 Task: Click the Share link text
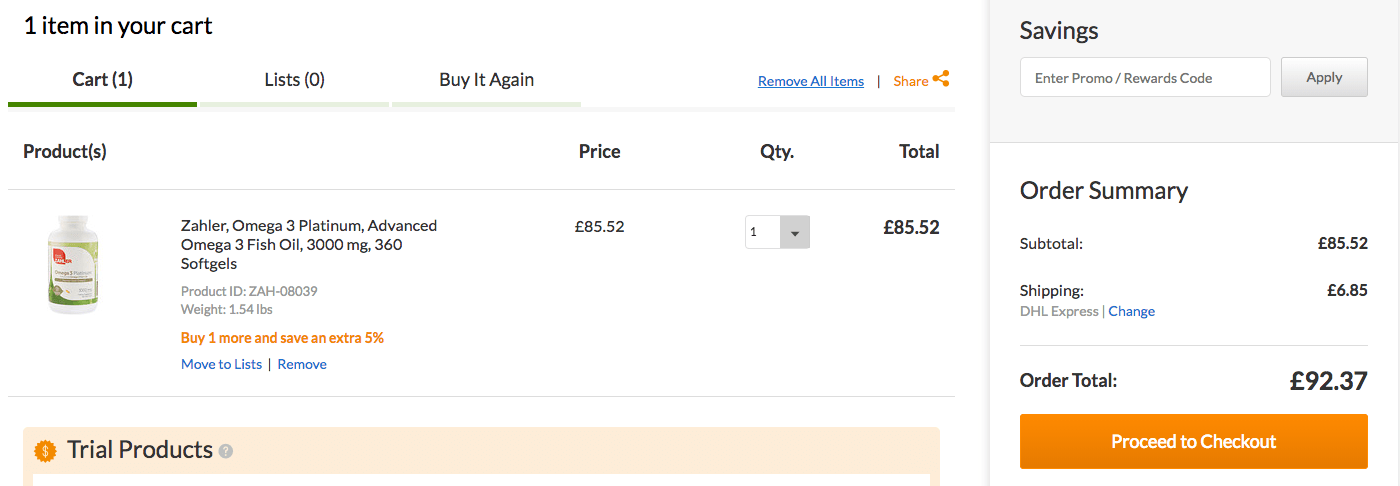(x=910, y=81)
